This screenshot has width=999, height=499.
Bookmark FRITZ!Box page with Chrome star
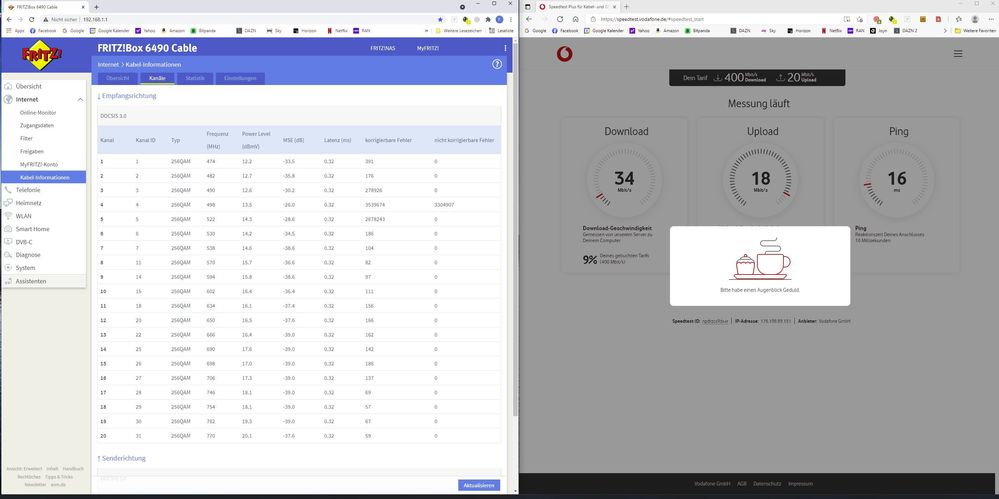point(440,20)
